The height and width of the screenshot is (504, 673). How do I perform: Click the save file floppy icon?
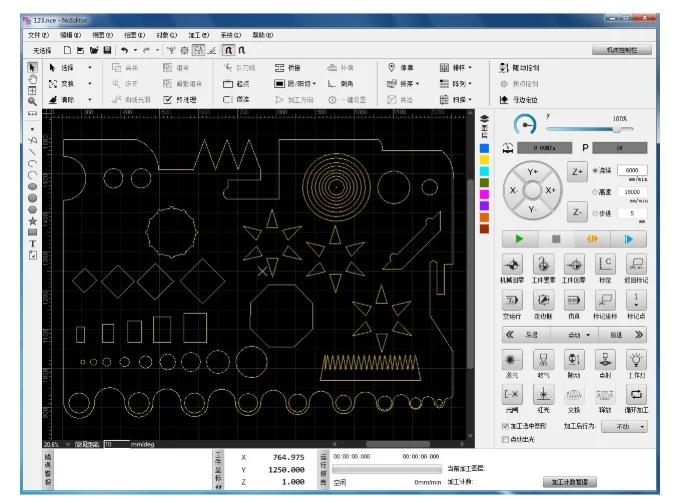click(x=107, y=50)
